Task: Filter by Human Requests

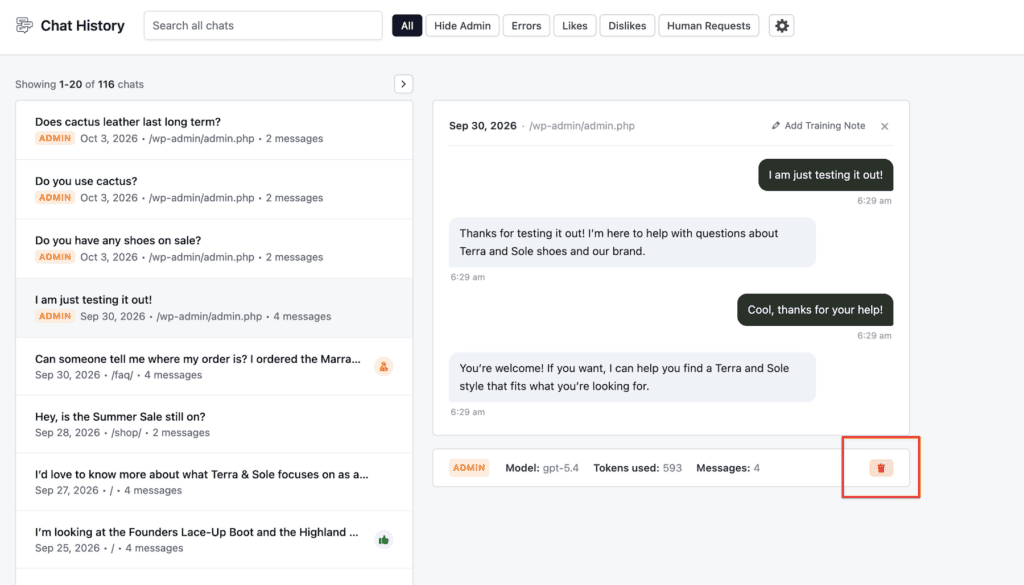Action: pos(709,26)
